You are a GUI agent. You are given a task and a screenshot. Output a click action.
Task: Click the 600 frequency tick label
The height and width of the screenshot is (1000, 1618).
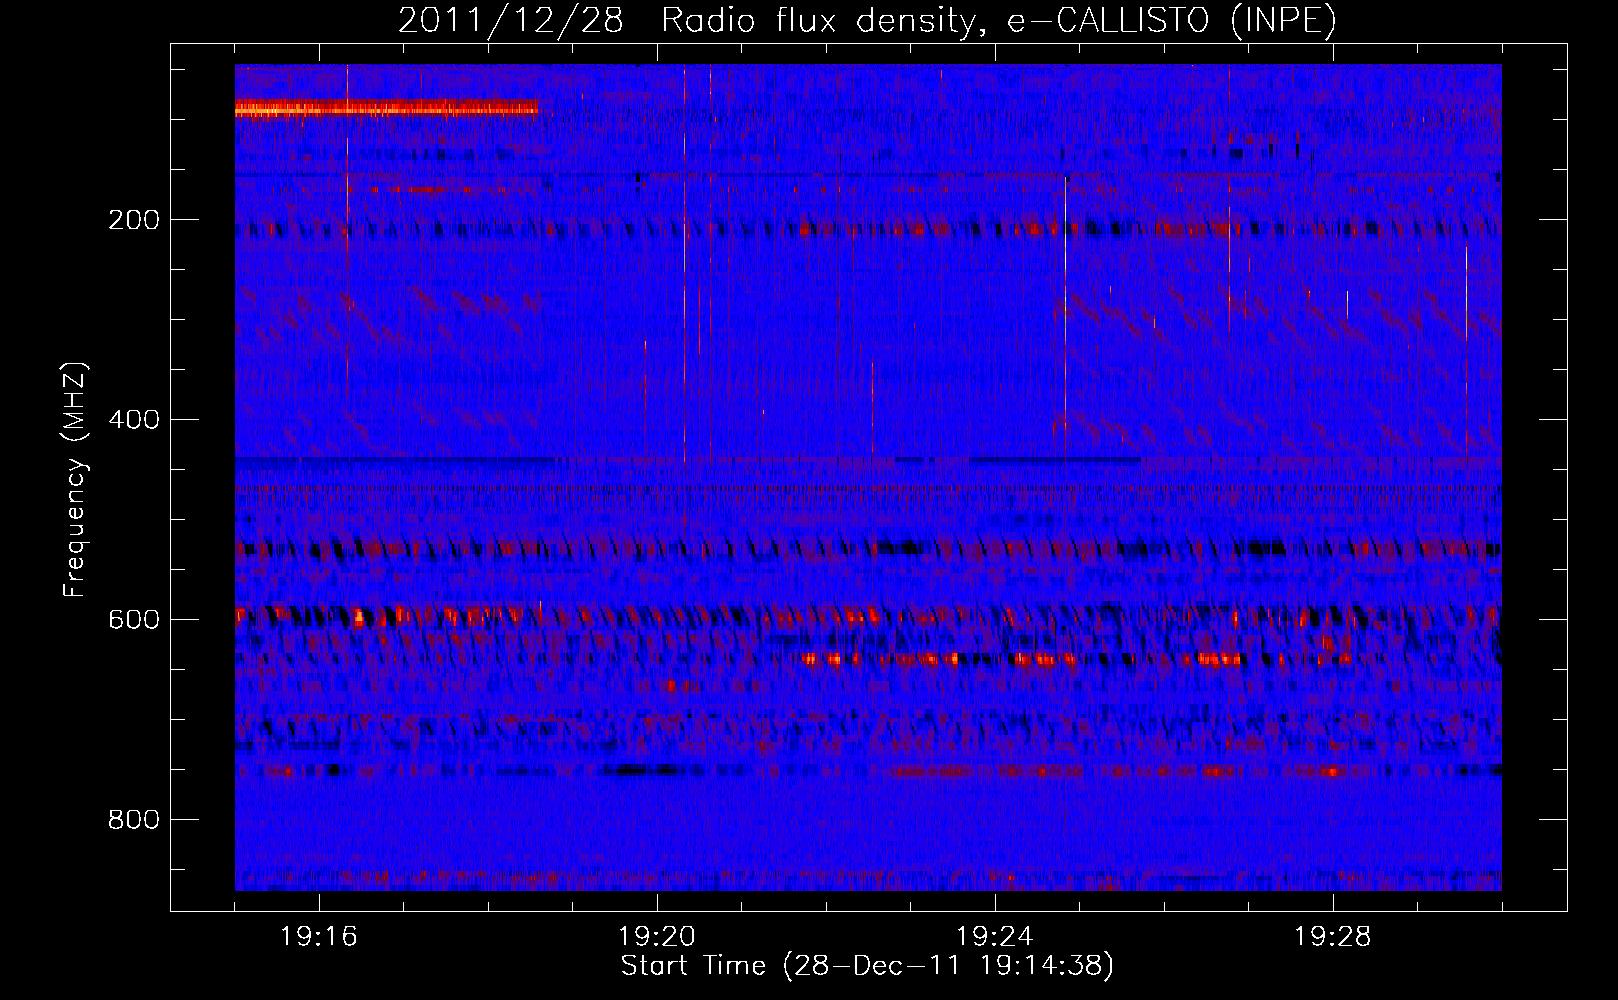click(x=134, y=619)
